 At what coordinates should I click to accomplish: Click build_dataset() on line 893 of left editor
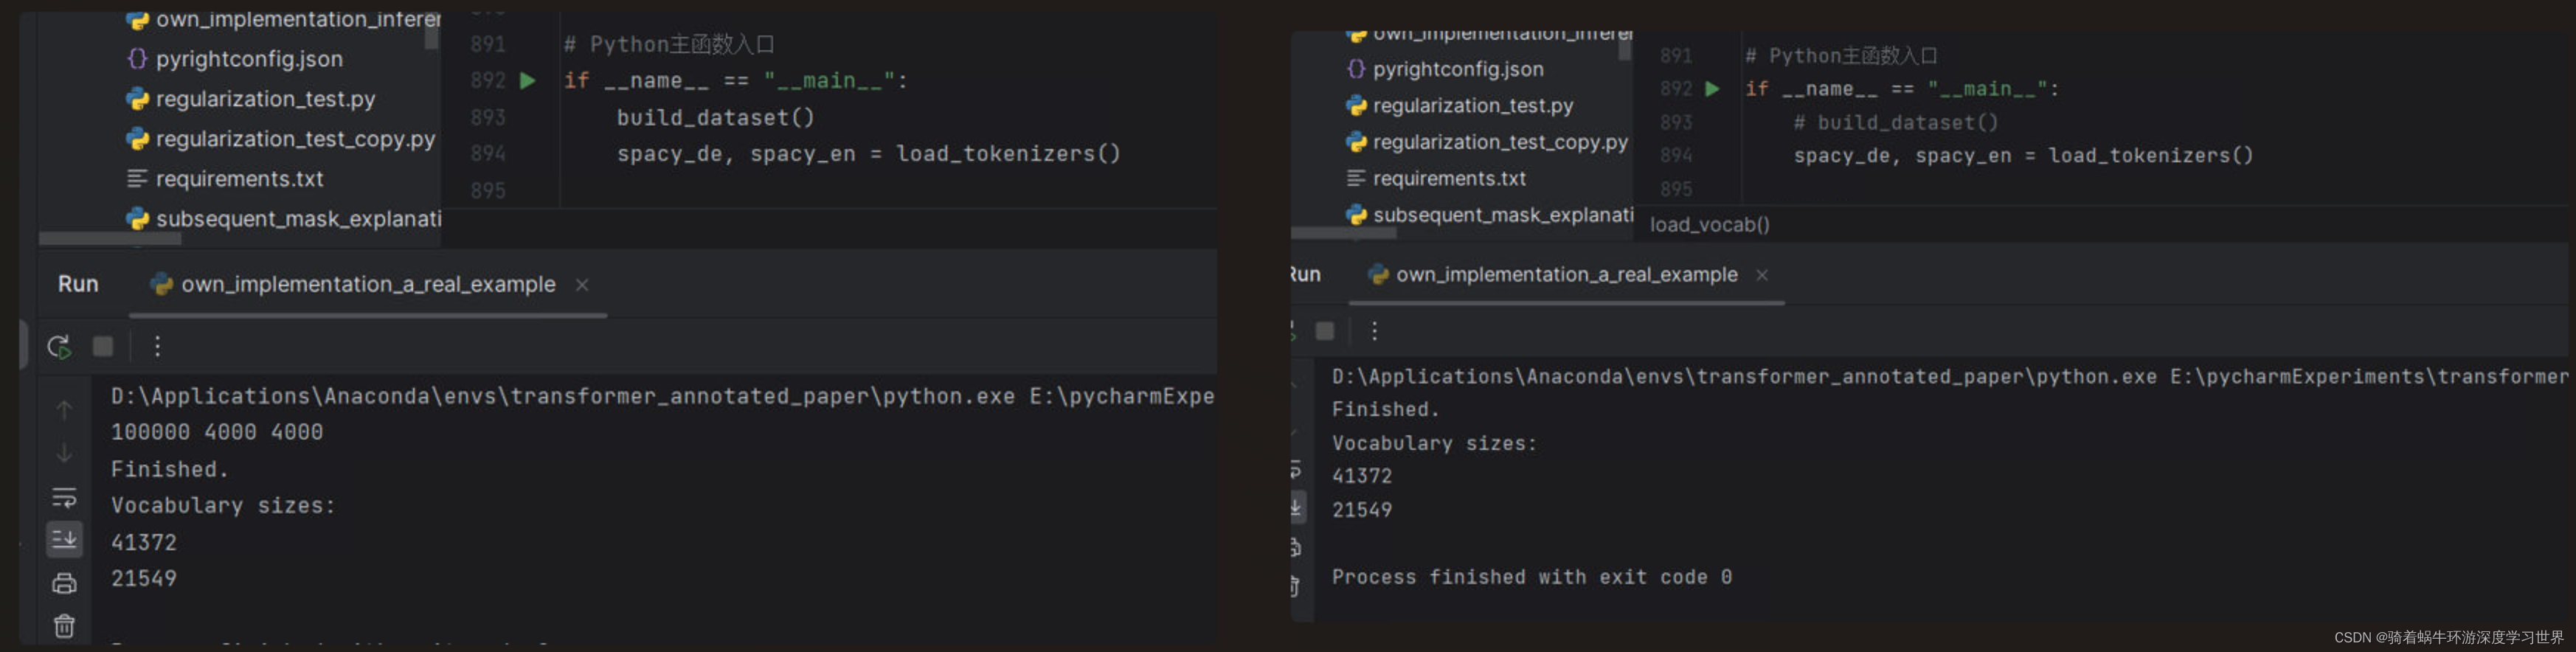(x=715, y=118)
